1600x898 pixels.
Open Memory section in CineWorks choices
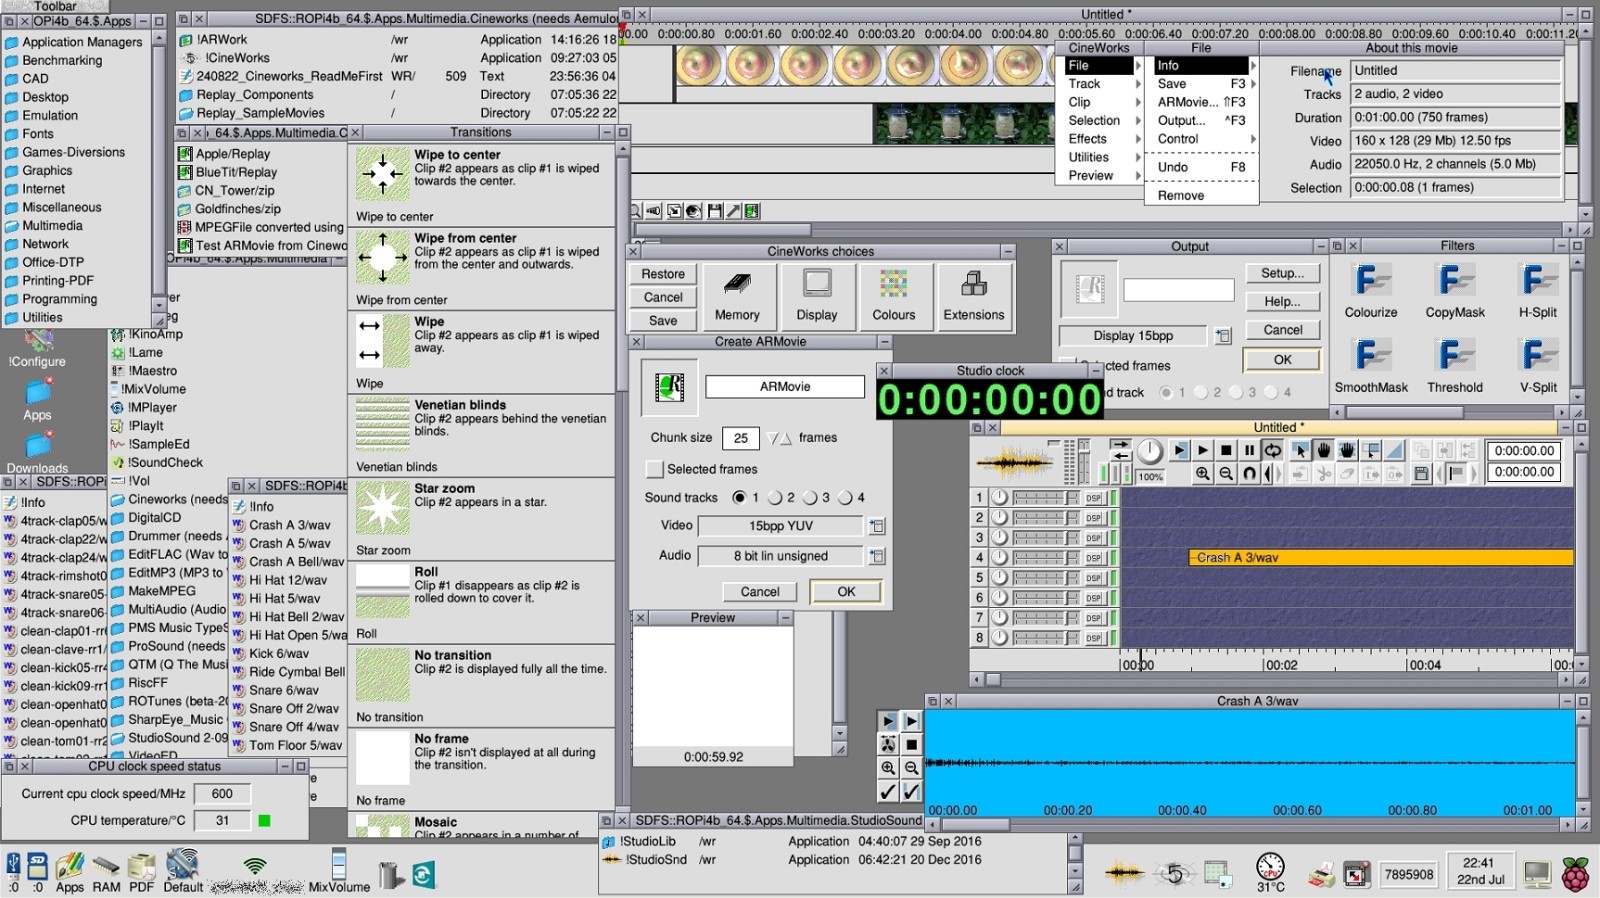click(737, 296)
